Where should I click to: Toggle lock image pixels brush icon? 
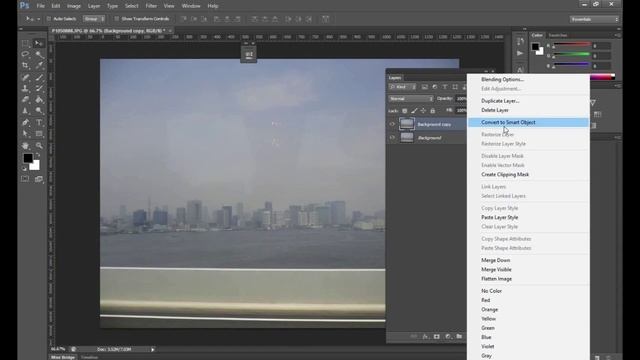tap(414, 111)
